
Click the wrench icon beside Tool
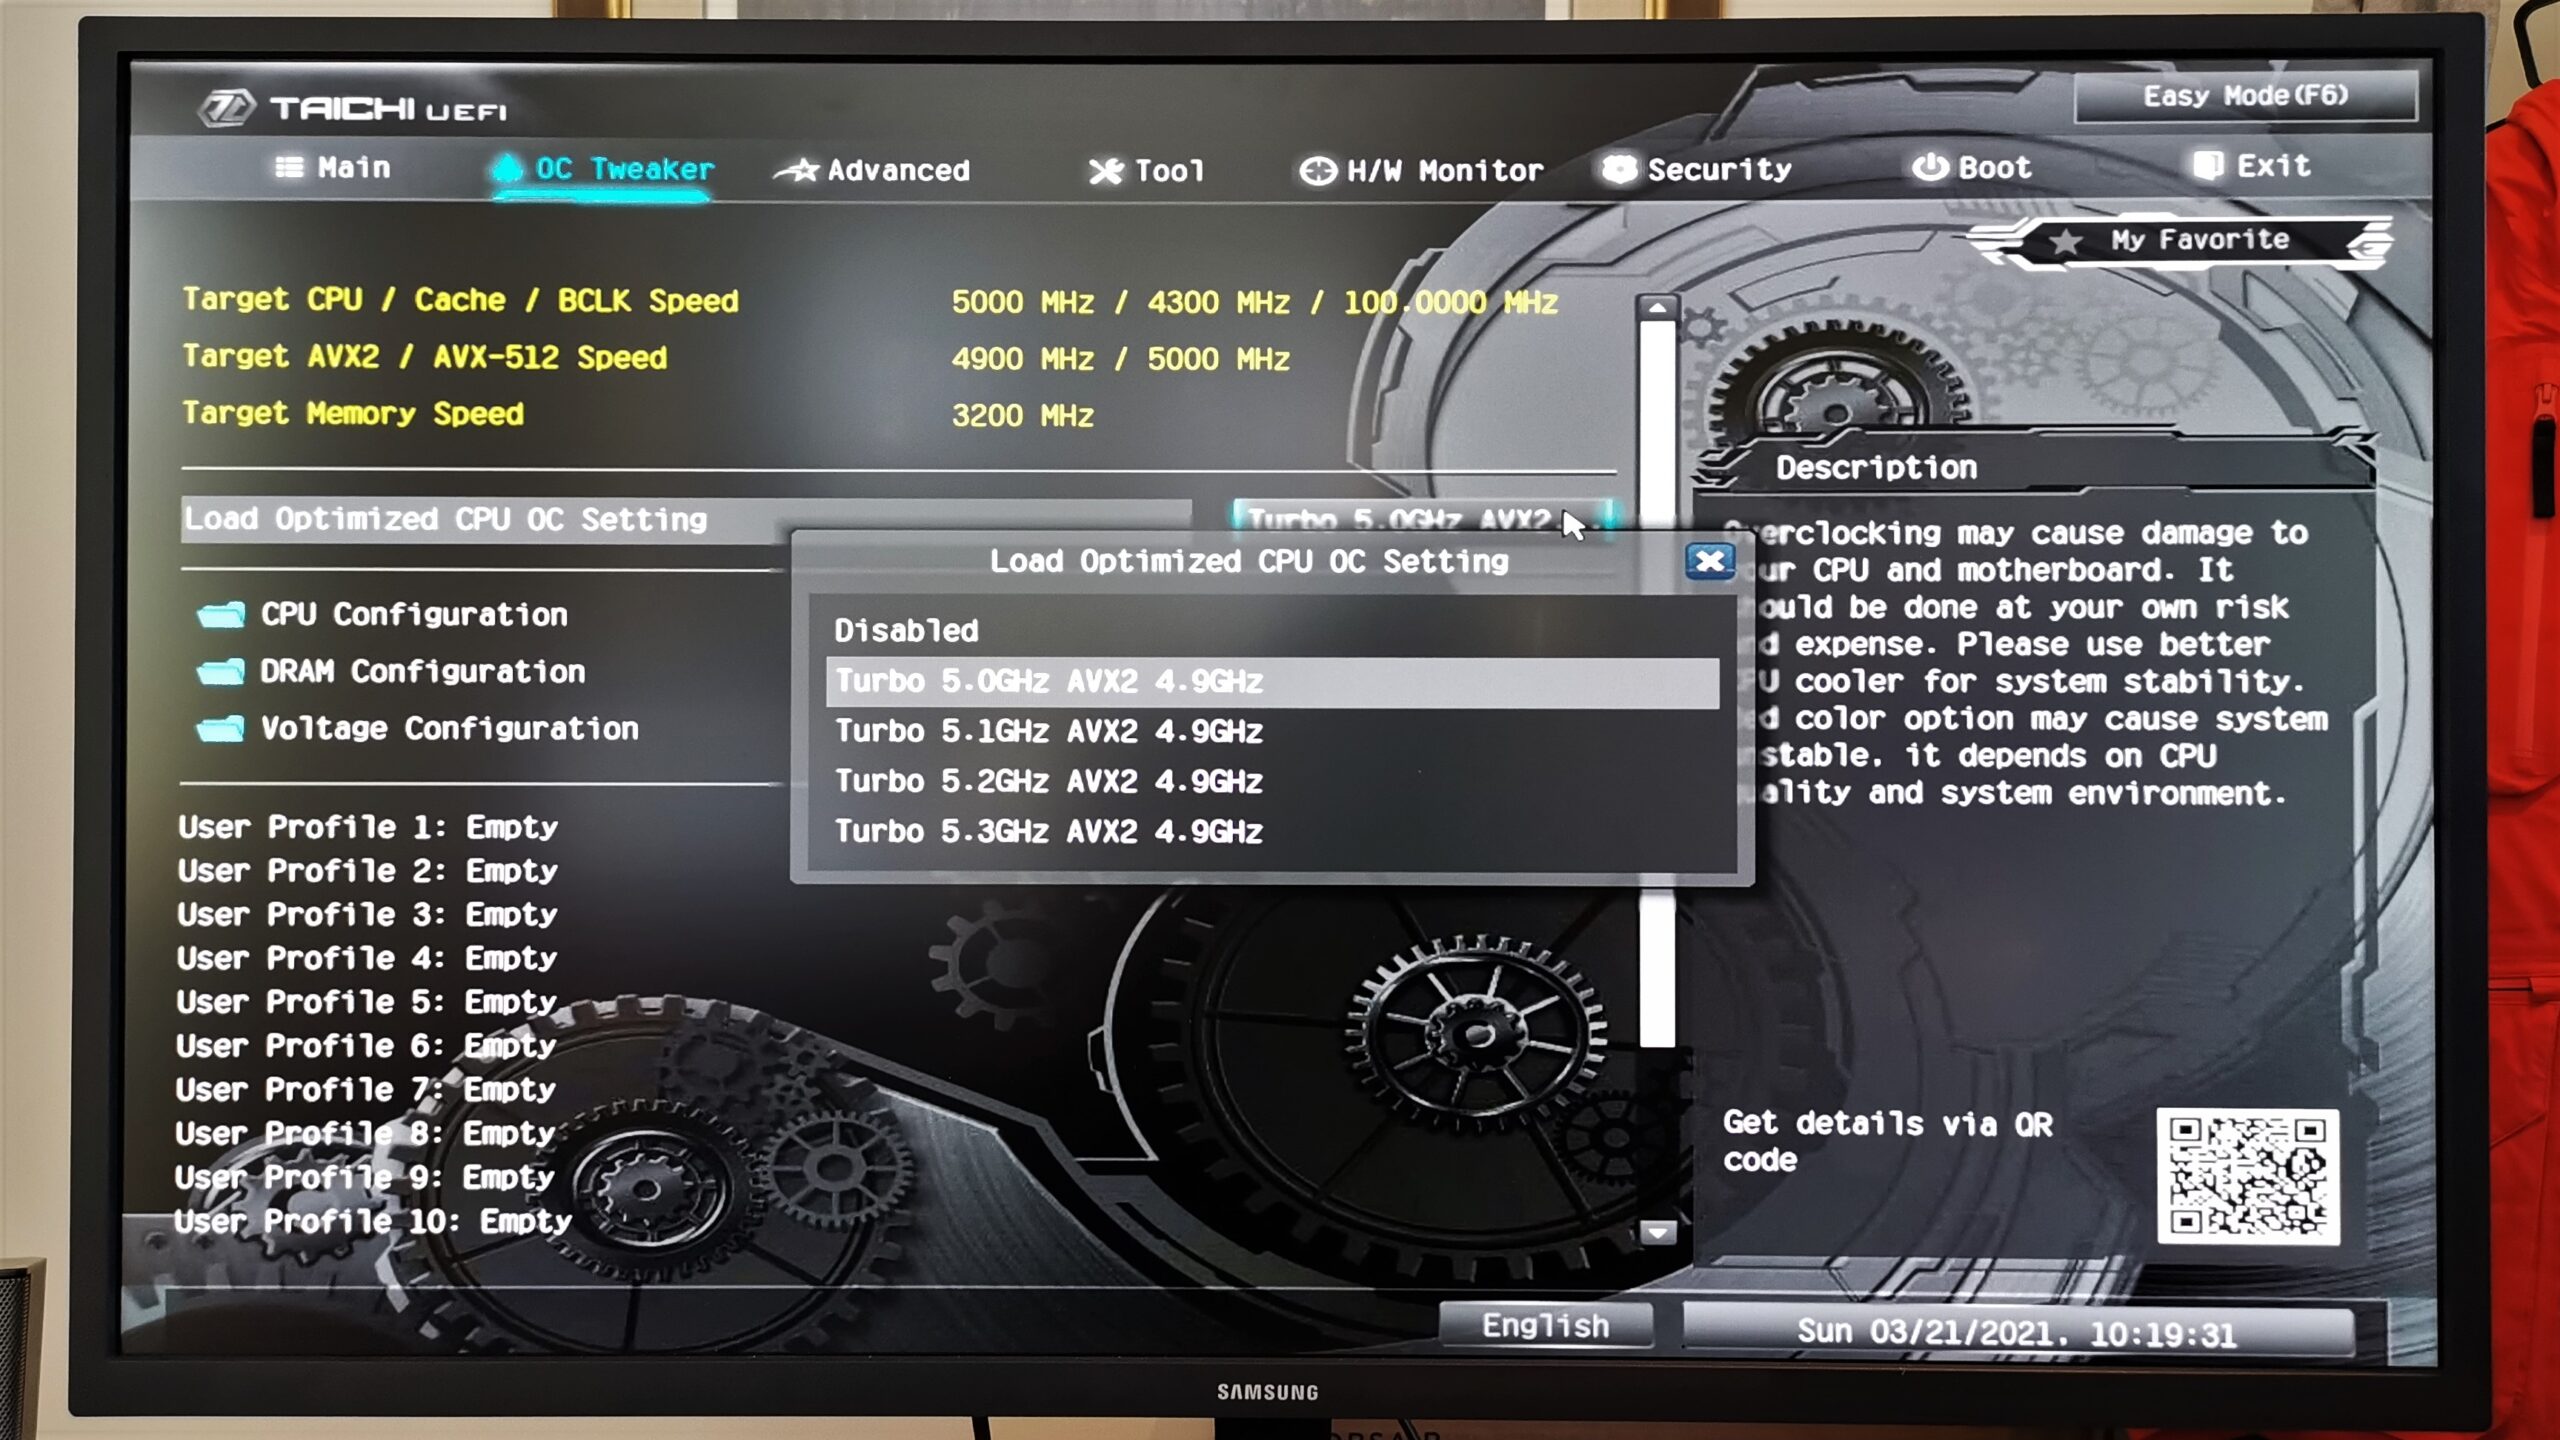[1105, 171]
